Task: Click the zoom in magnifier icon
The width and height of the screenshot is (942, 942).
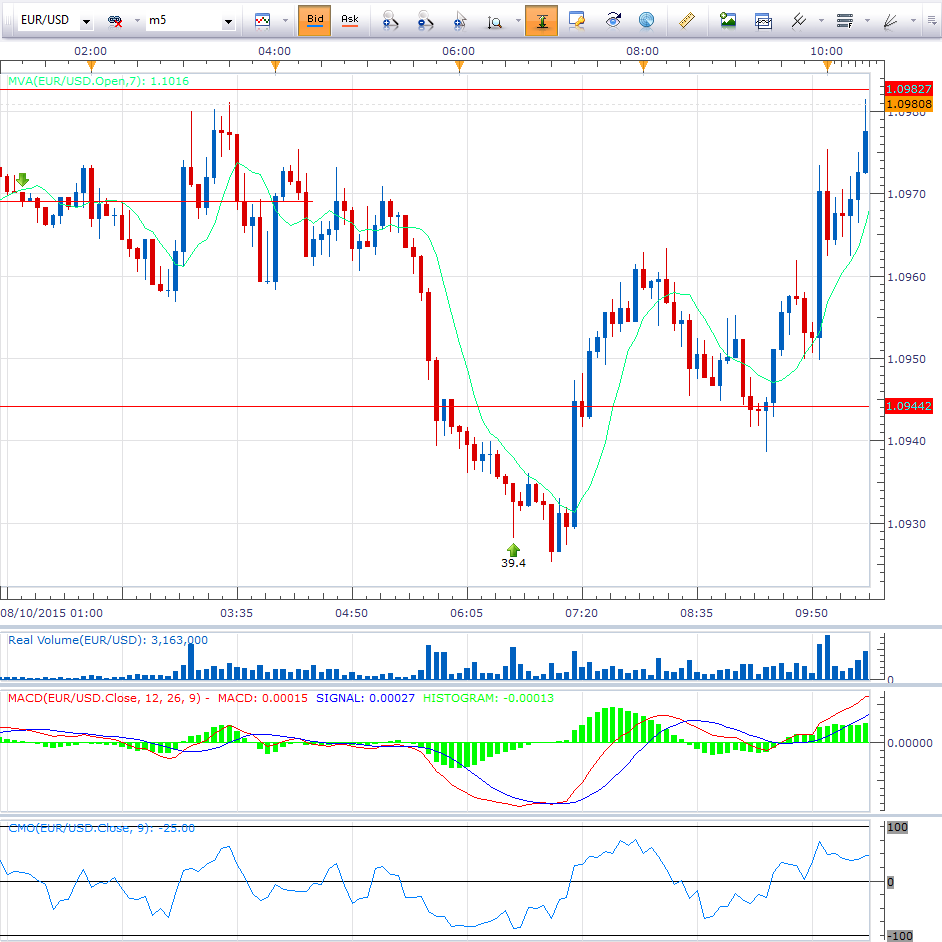Action: (391, 20)
